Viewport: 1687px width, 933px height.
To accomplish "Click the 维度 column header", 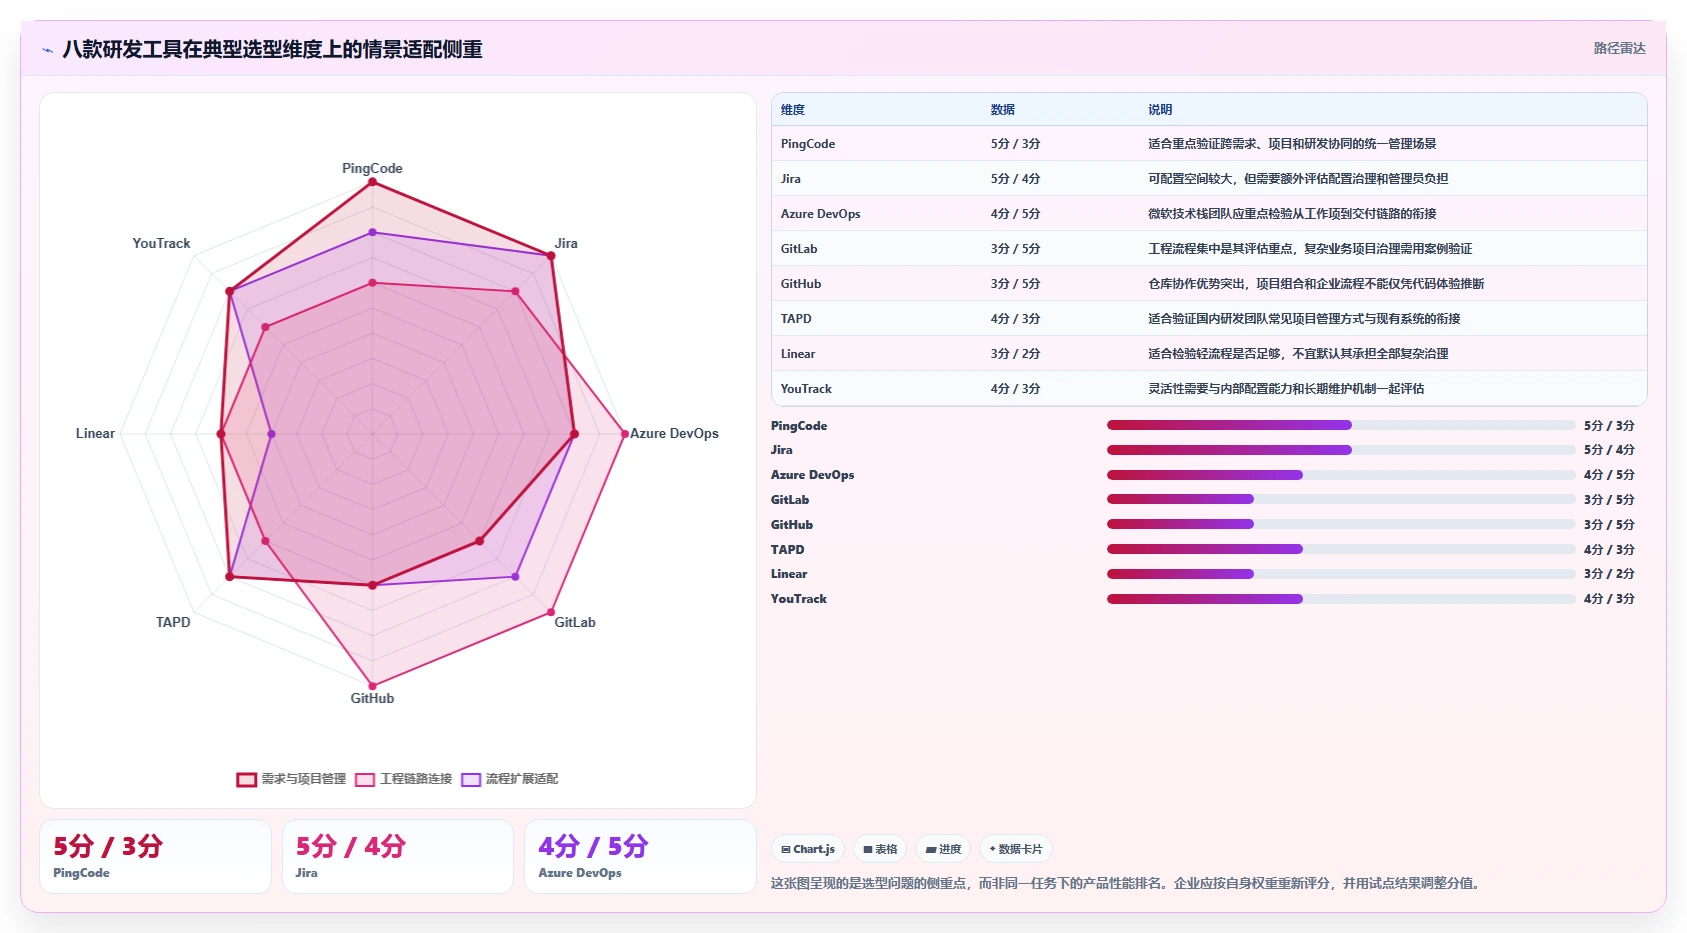I will point(793,110).
